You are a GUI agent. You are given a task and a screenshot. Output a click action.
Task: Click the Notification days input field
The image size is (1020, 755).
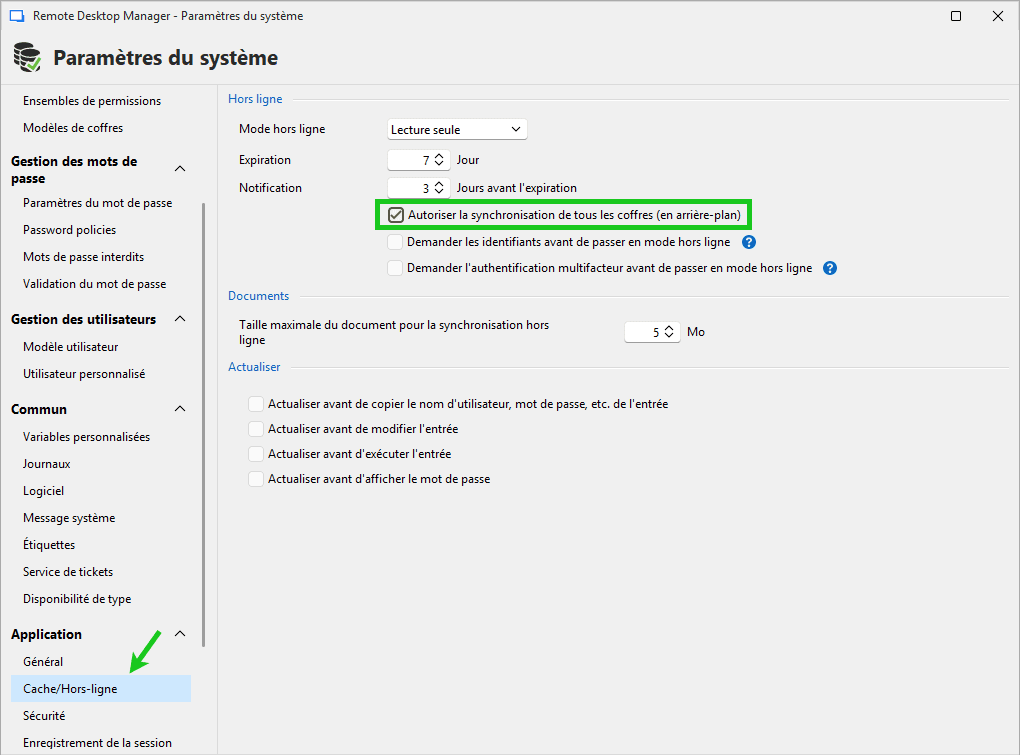pyautogui.click(x=412, y=187)
